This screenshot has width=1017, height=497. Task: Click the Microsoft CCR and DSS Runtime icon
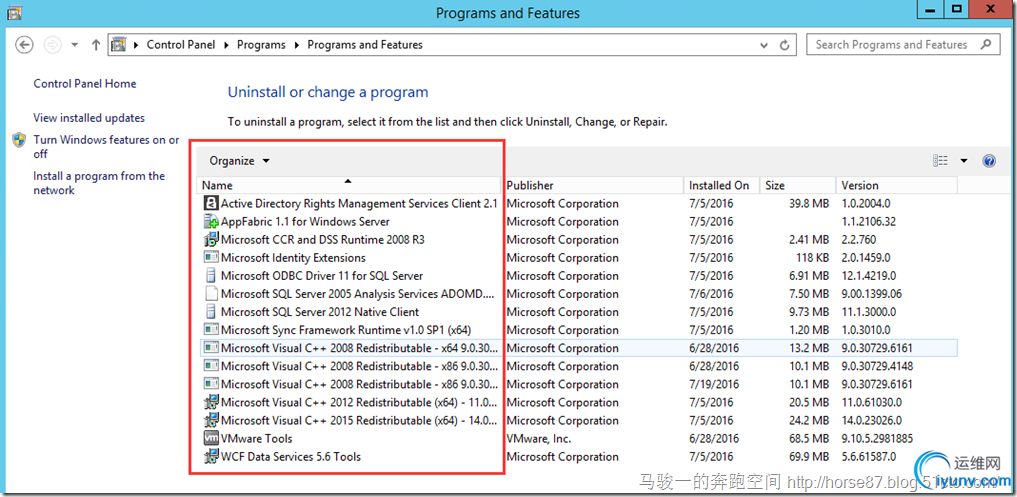211,239
